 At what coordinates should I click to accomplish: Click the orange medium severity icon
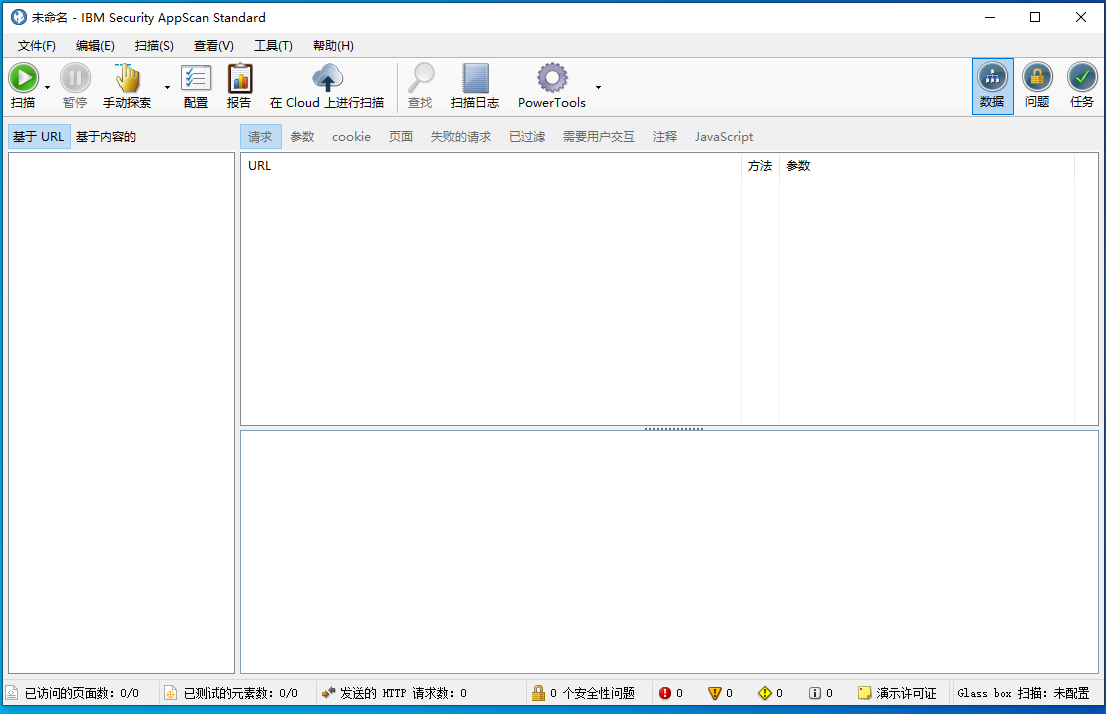pos(715,694)
